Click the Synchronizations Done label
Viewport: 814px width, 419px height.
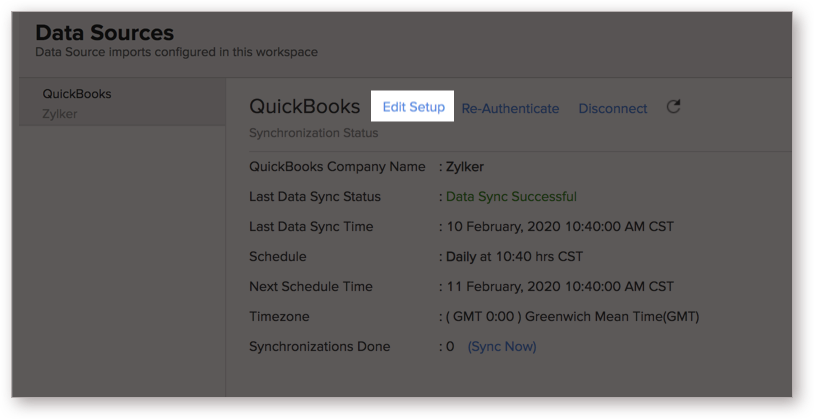319,346
